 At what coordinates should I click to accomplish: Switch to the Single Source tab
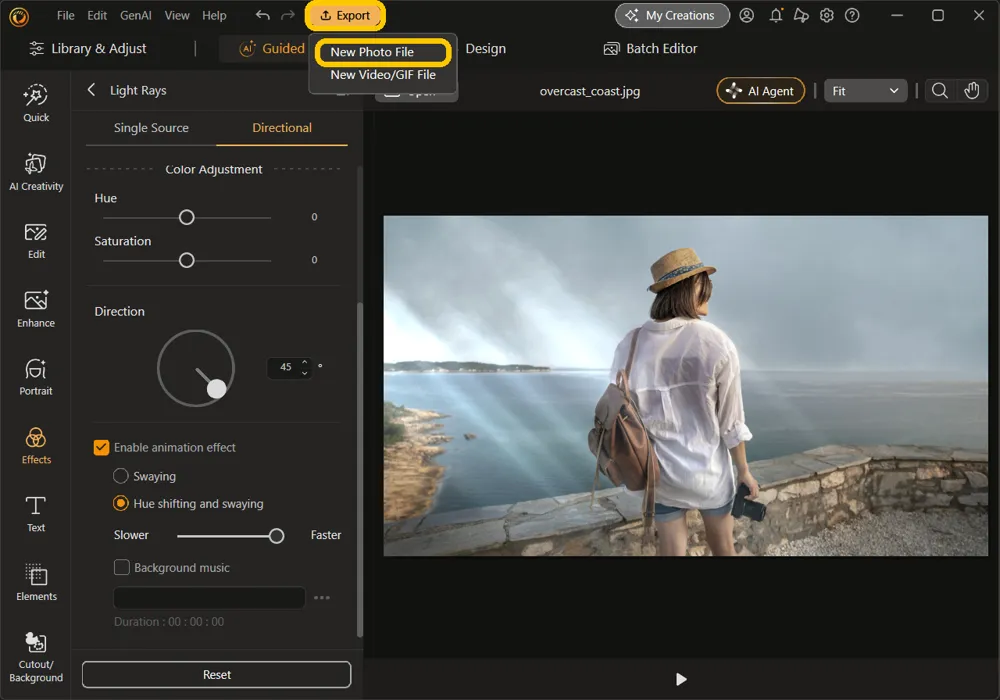point(151,128)
